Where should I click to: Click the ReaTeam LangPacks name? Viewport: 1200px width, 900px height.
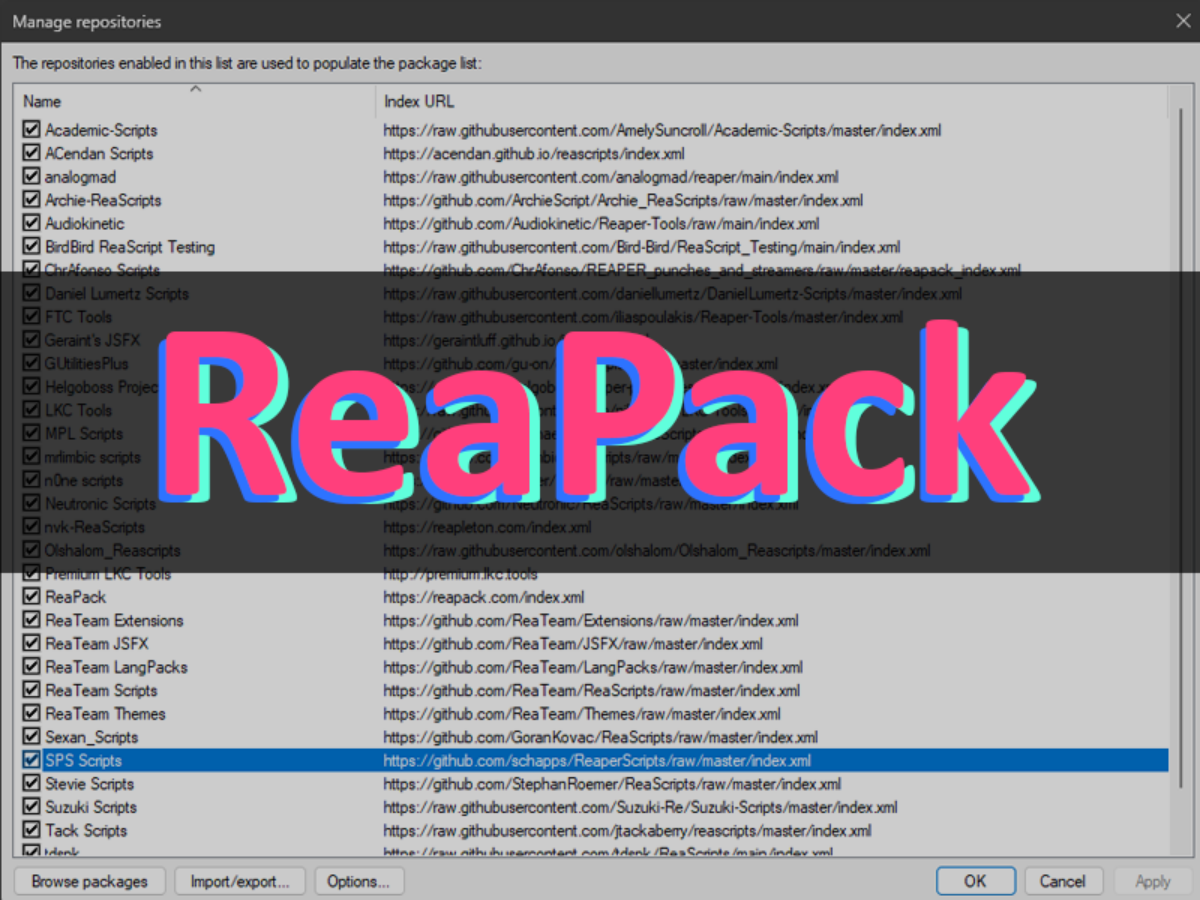[x=116, y=667]
